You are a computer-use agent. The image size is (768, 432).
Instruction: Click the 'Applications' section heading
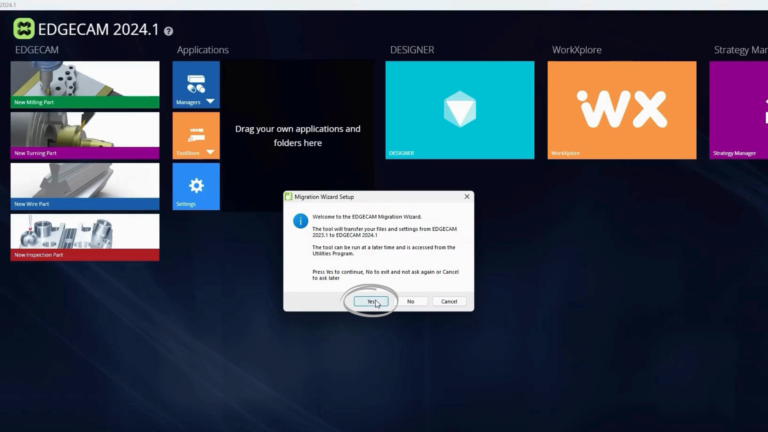coord(203,50)
